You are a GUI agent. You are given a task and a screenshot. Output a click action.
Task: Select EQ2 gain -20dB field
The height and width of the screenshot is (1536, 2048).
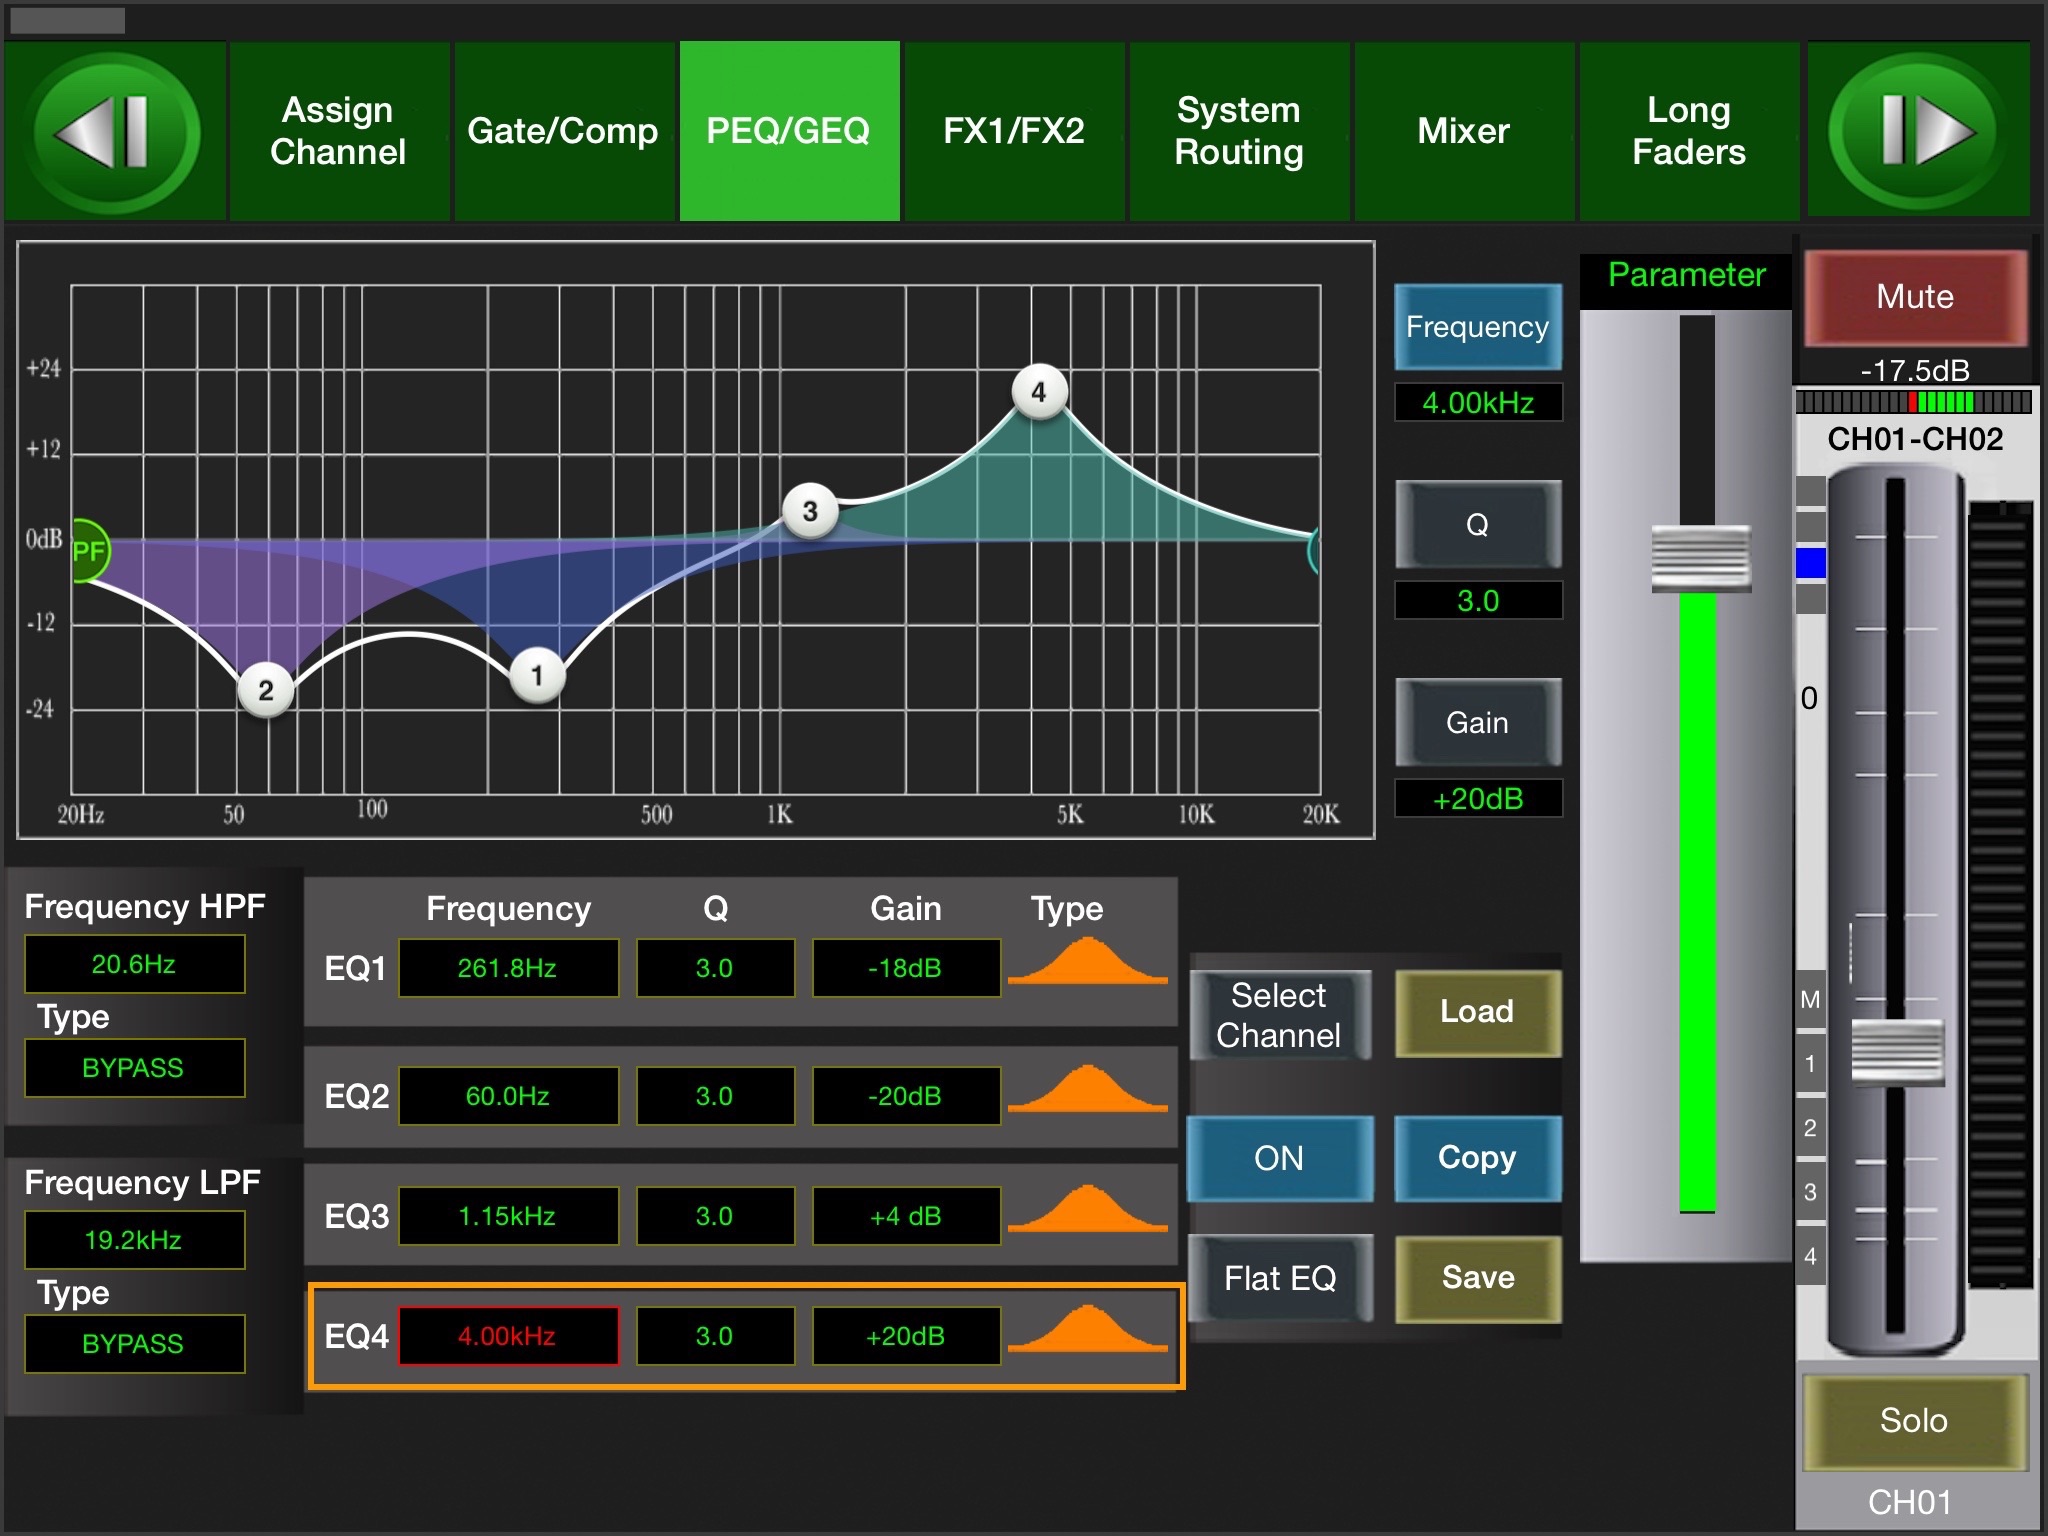[906, 1096]
